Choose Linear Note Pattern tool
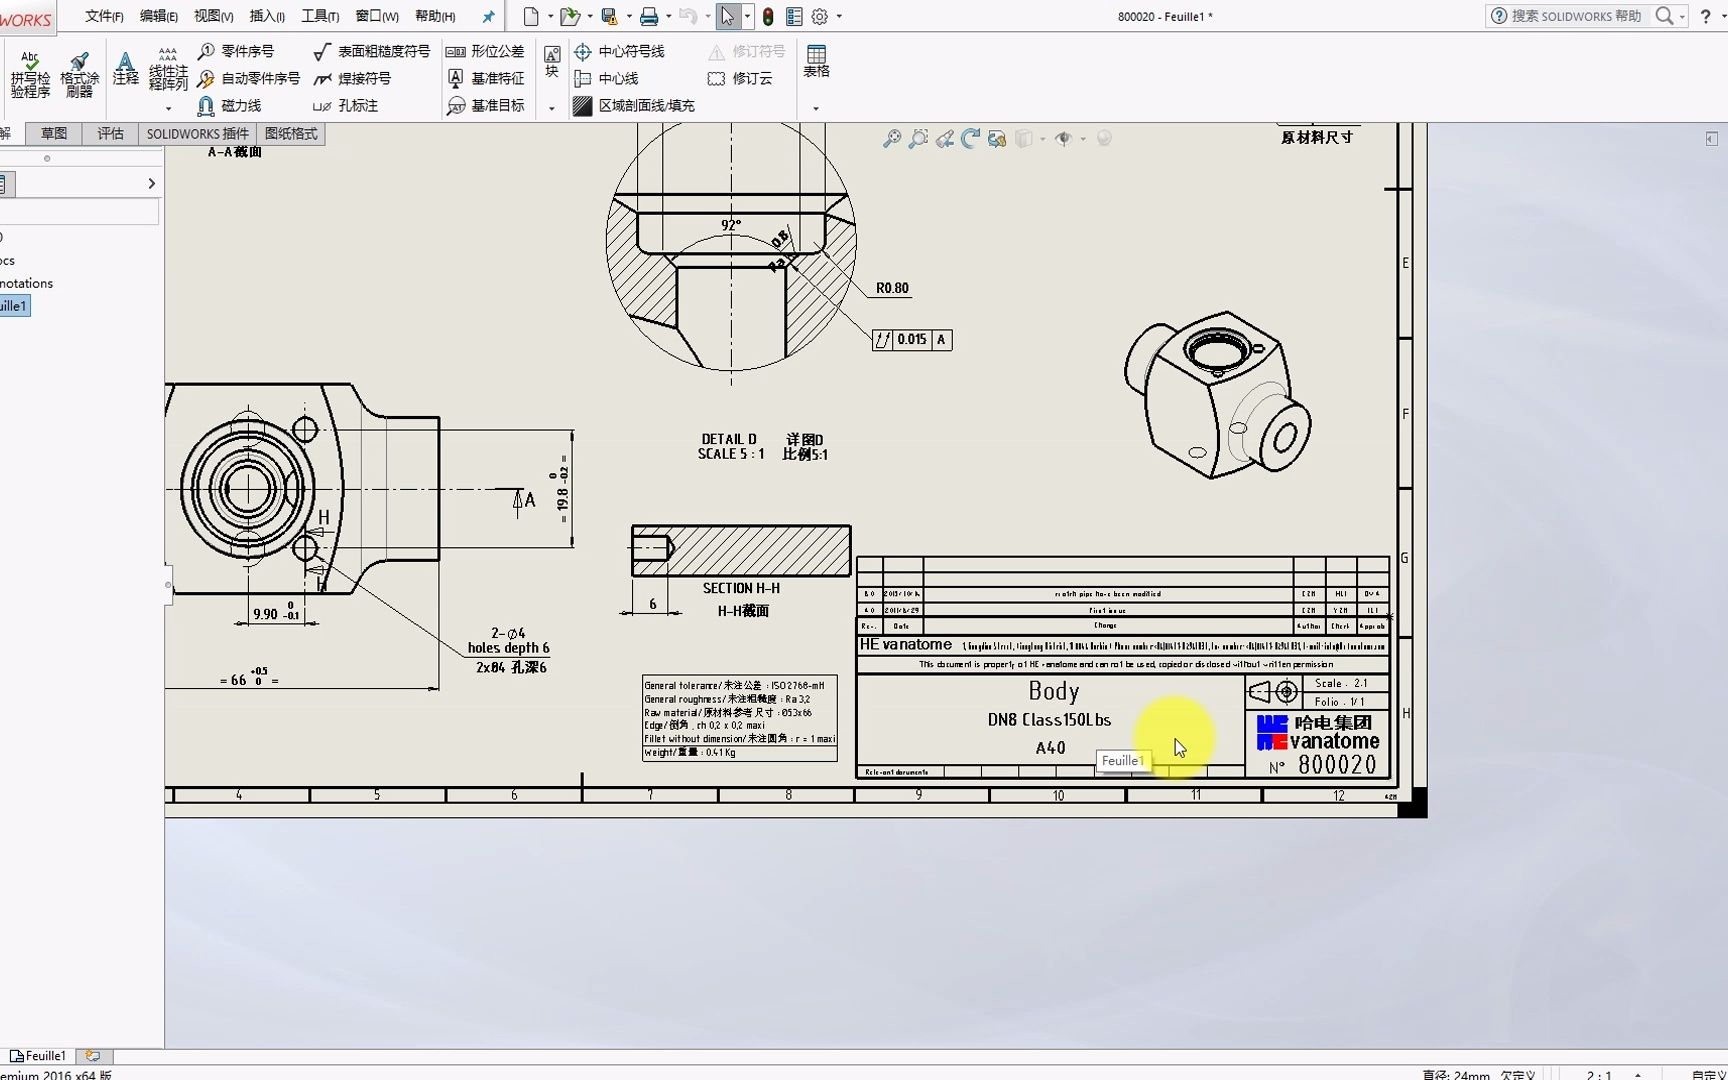This screenshot has height=1080, width=1728. [168, 70]
